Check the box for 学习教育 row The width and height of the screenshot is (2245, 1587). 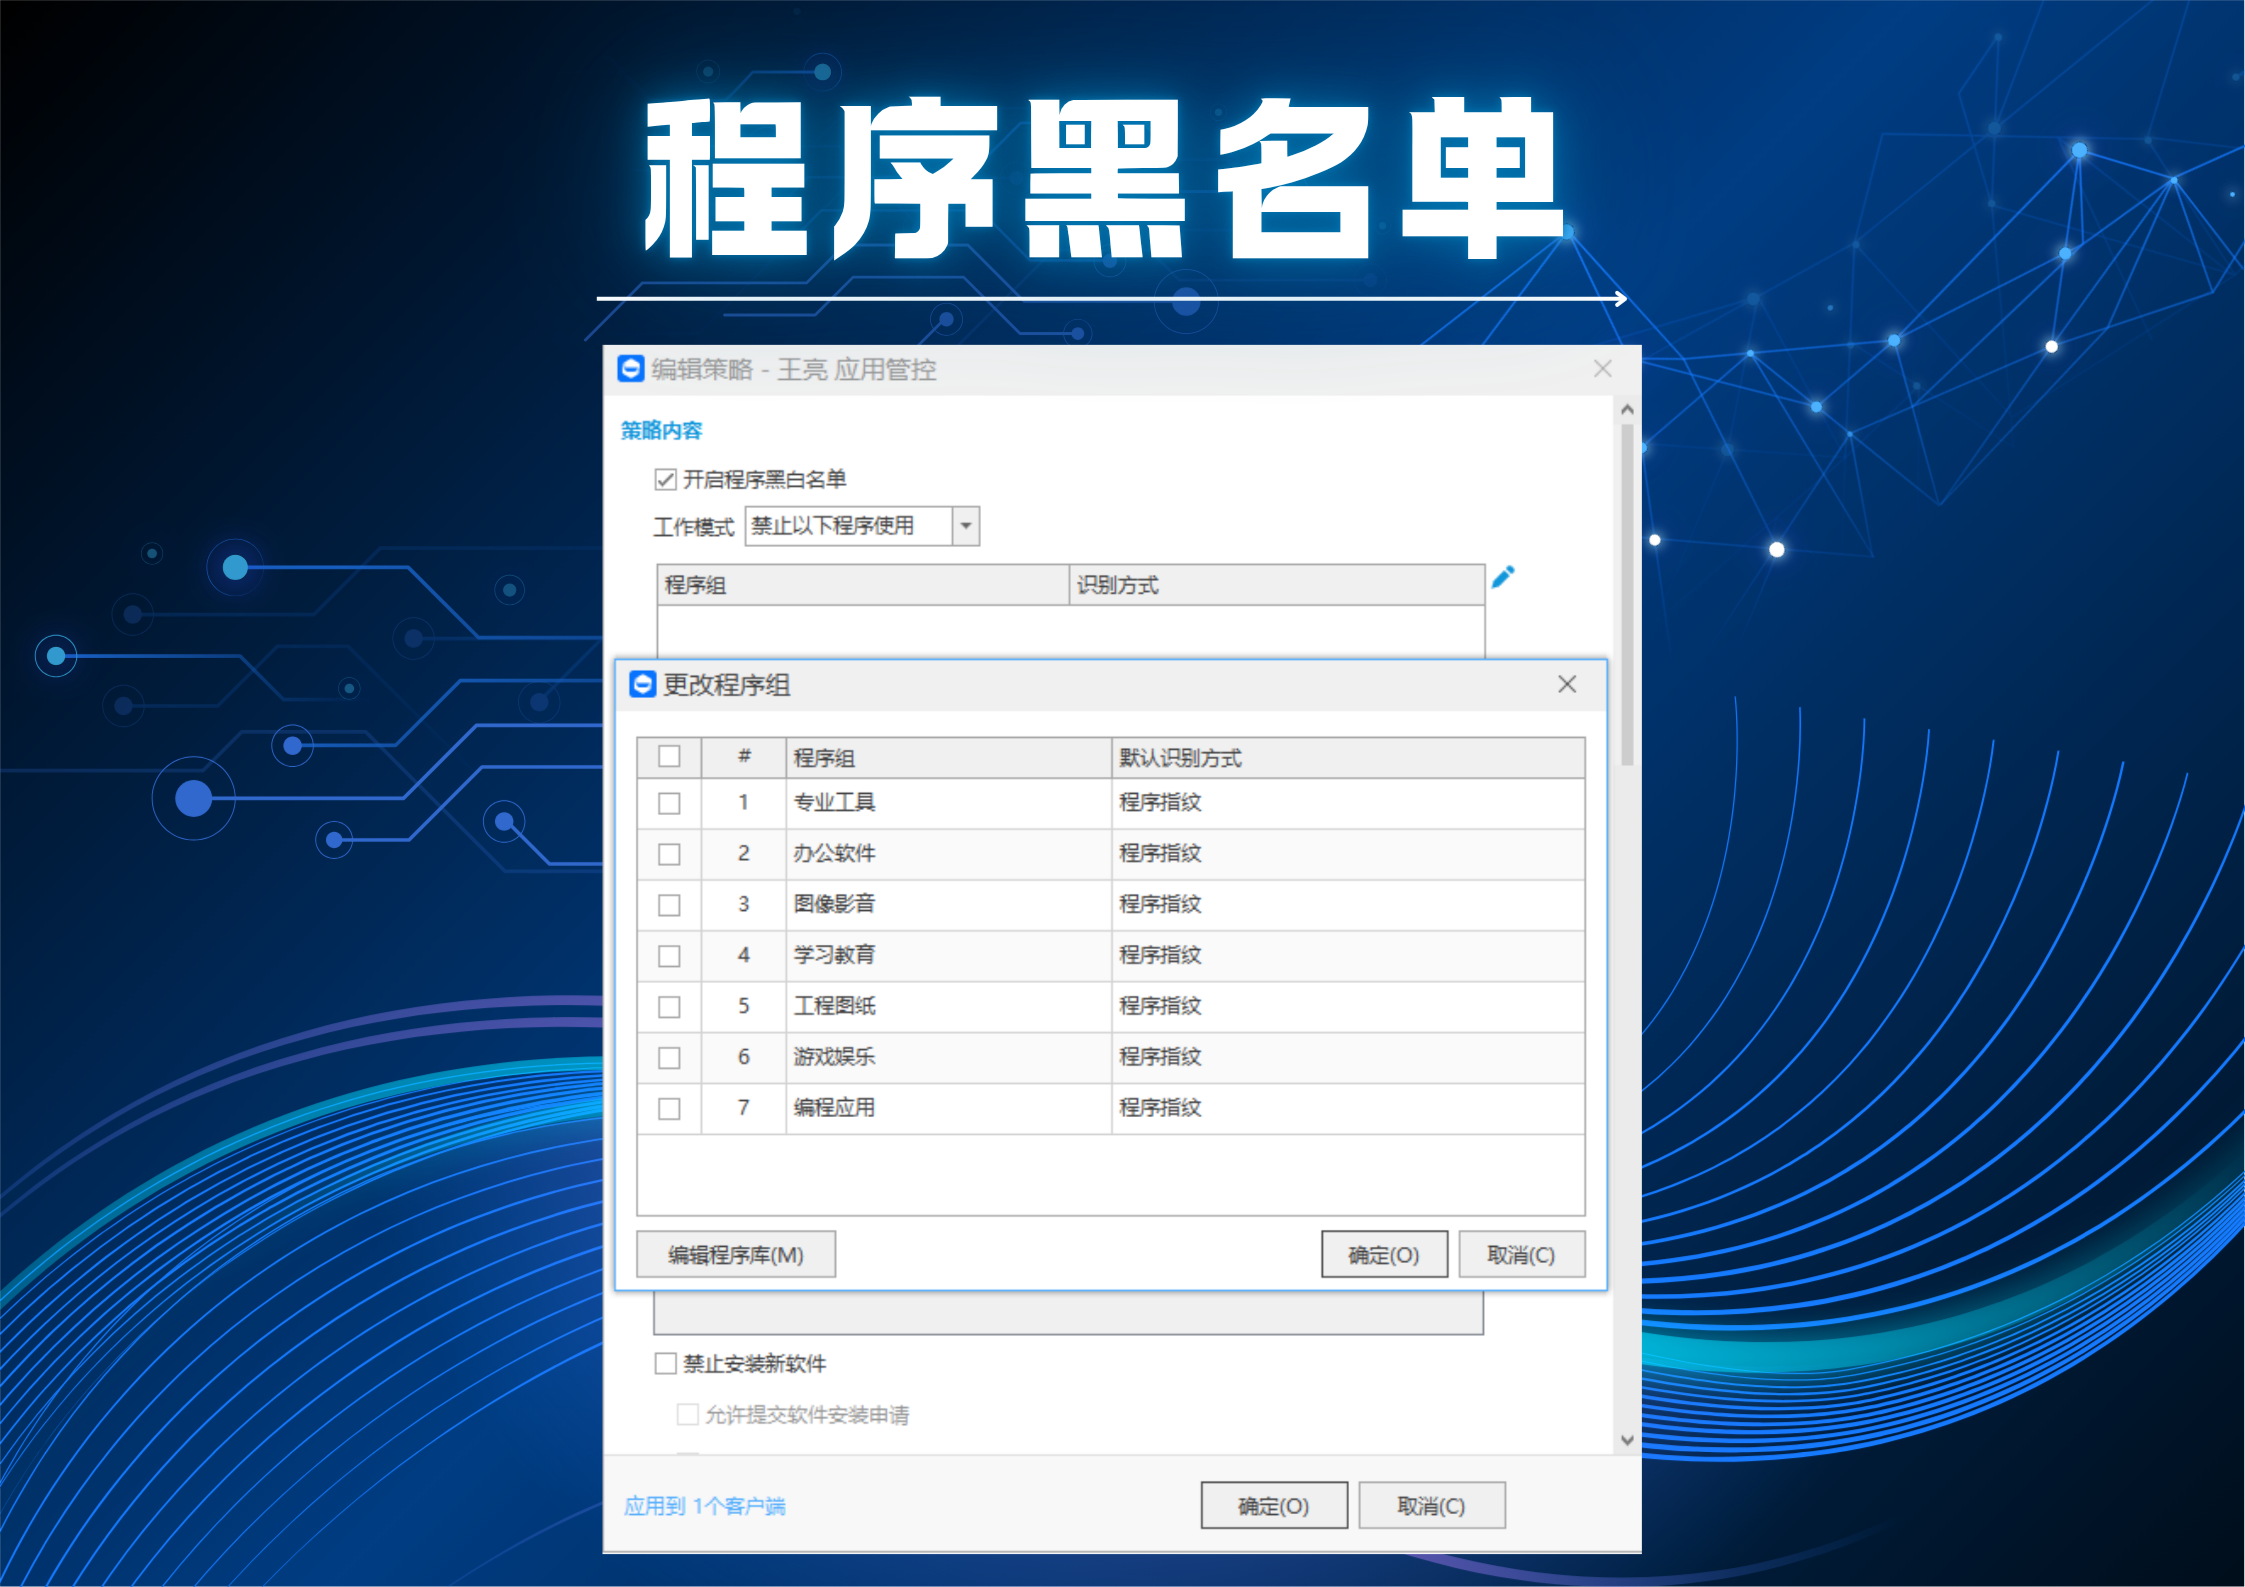point(669,956)
